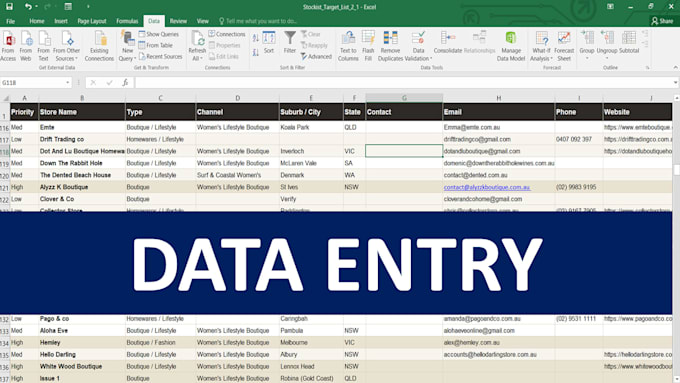Click row 133 header

(x=5, y=331)
